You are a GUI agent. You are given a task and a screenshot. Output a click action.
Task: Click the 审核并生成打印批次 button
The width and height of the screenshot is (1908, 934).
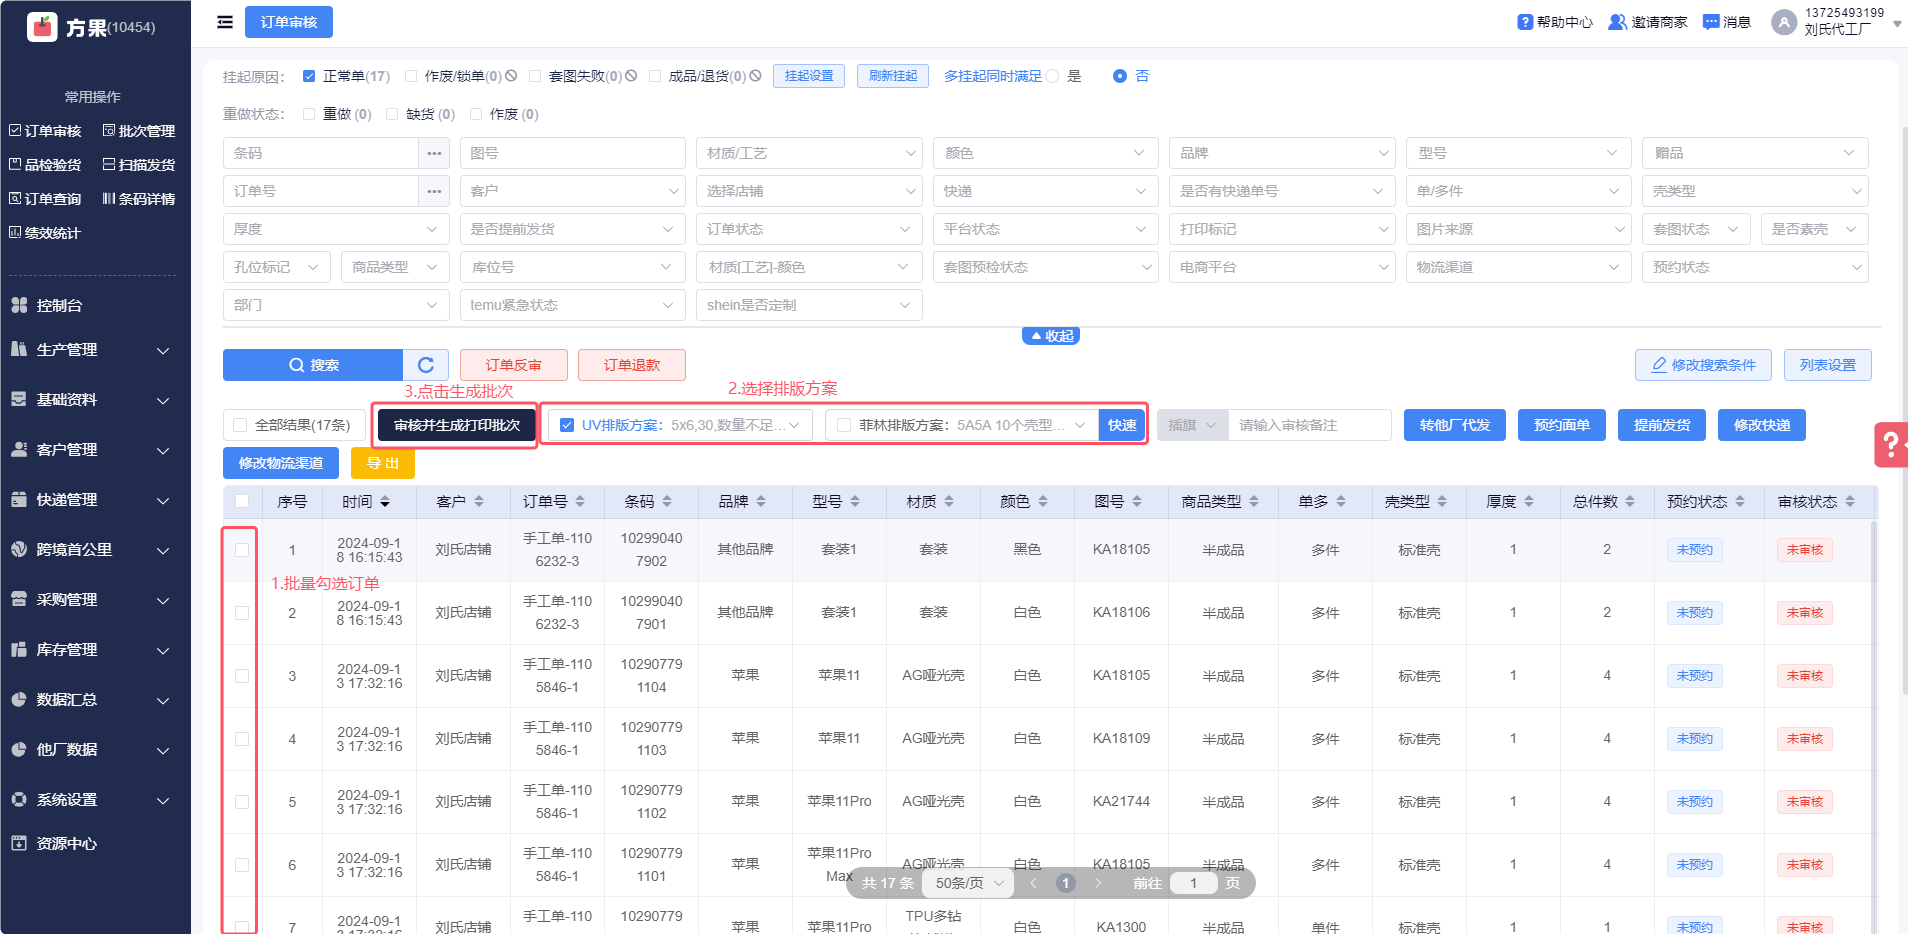[457, 425]
